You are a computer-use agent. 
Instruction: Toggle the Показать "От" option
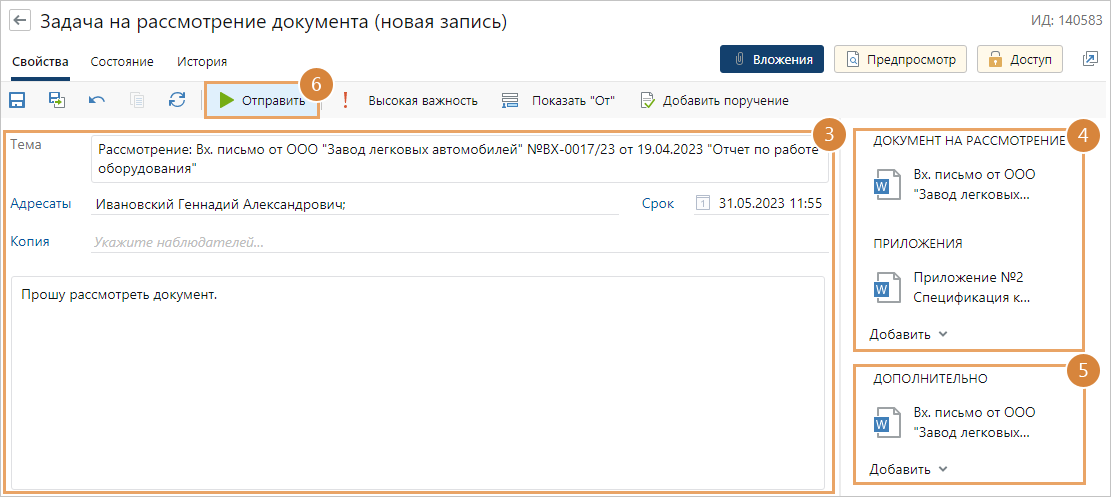[558, 101]
